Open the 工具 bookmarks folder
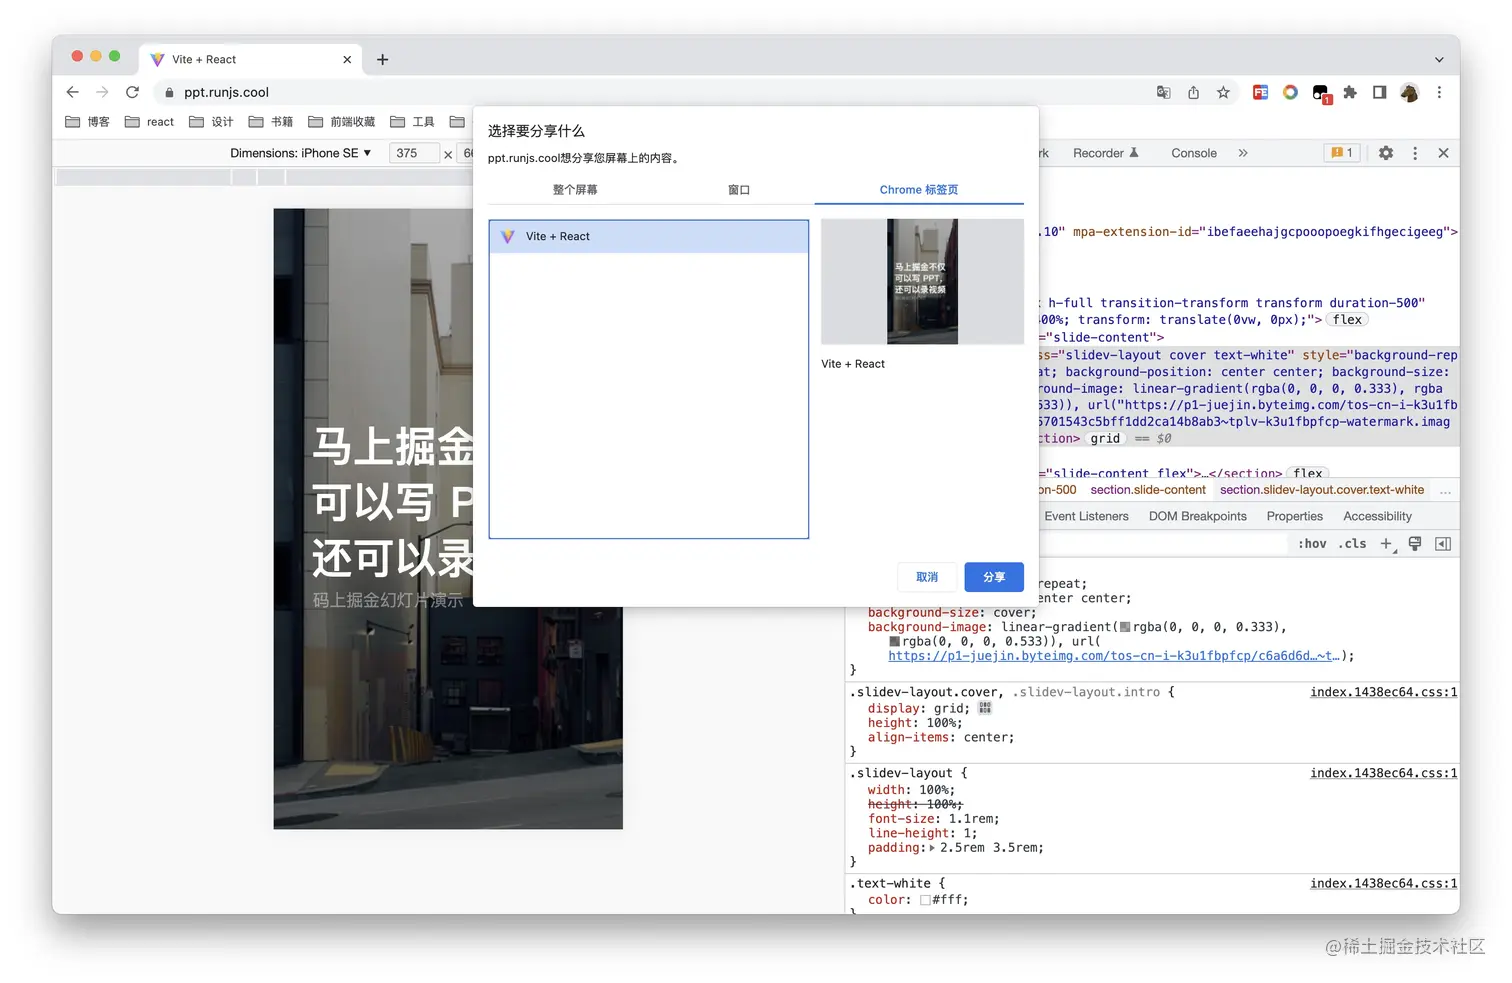The width and height of the screenshot is (1512, 983). point(412,122)
